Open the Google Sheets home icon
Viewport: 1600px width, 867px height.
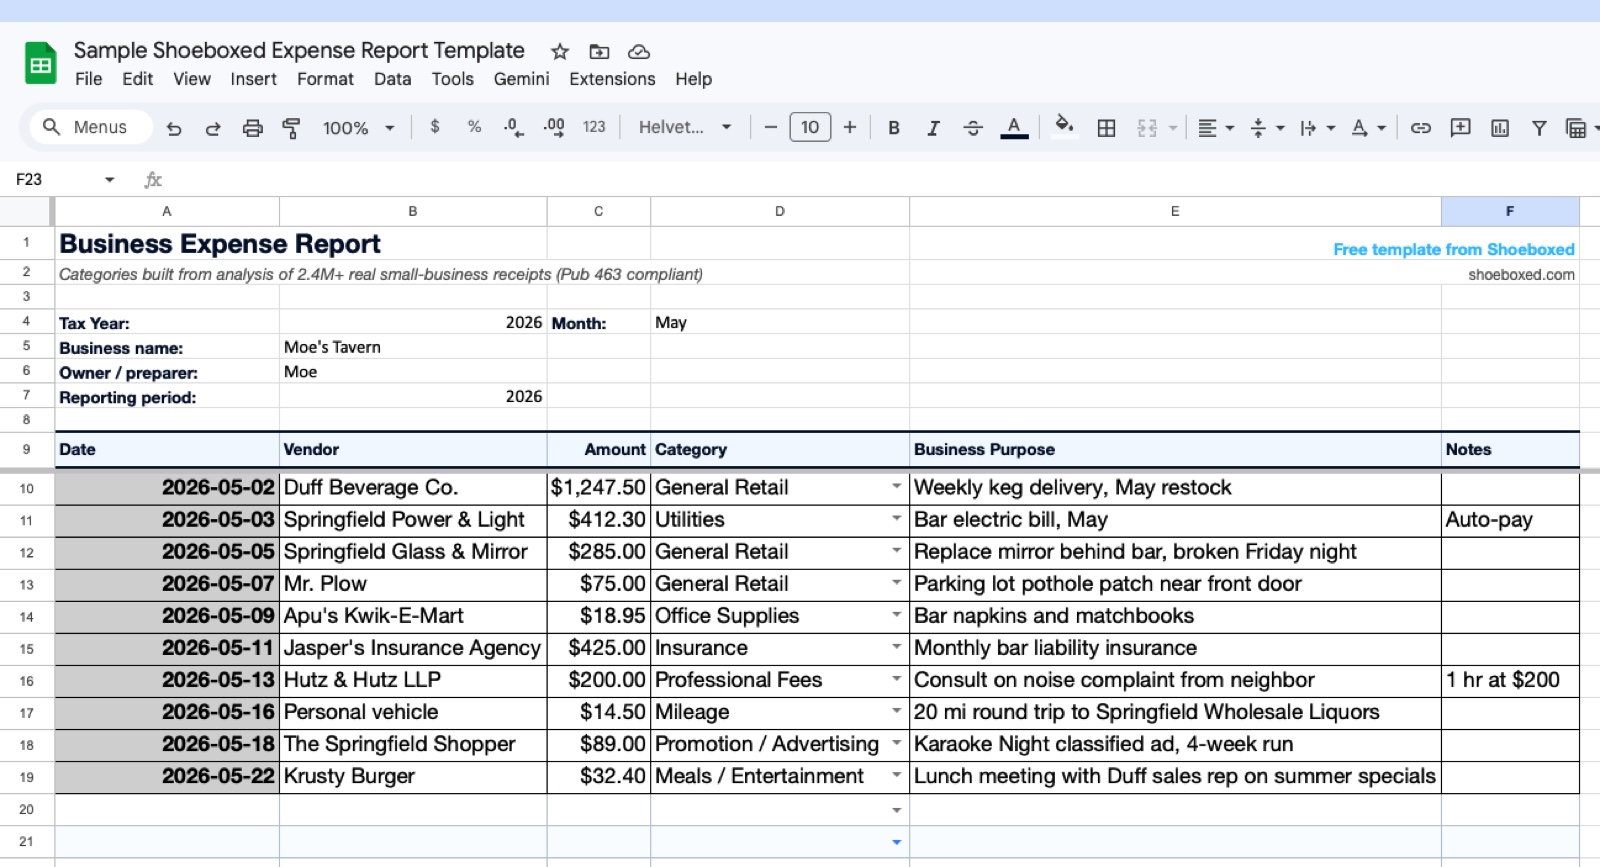click(41, 64)
